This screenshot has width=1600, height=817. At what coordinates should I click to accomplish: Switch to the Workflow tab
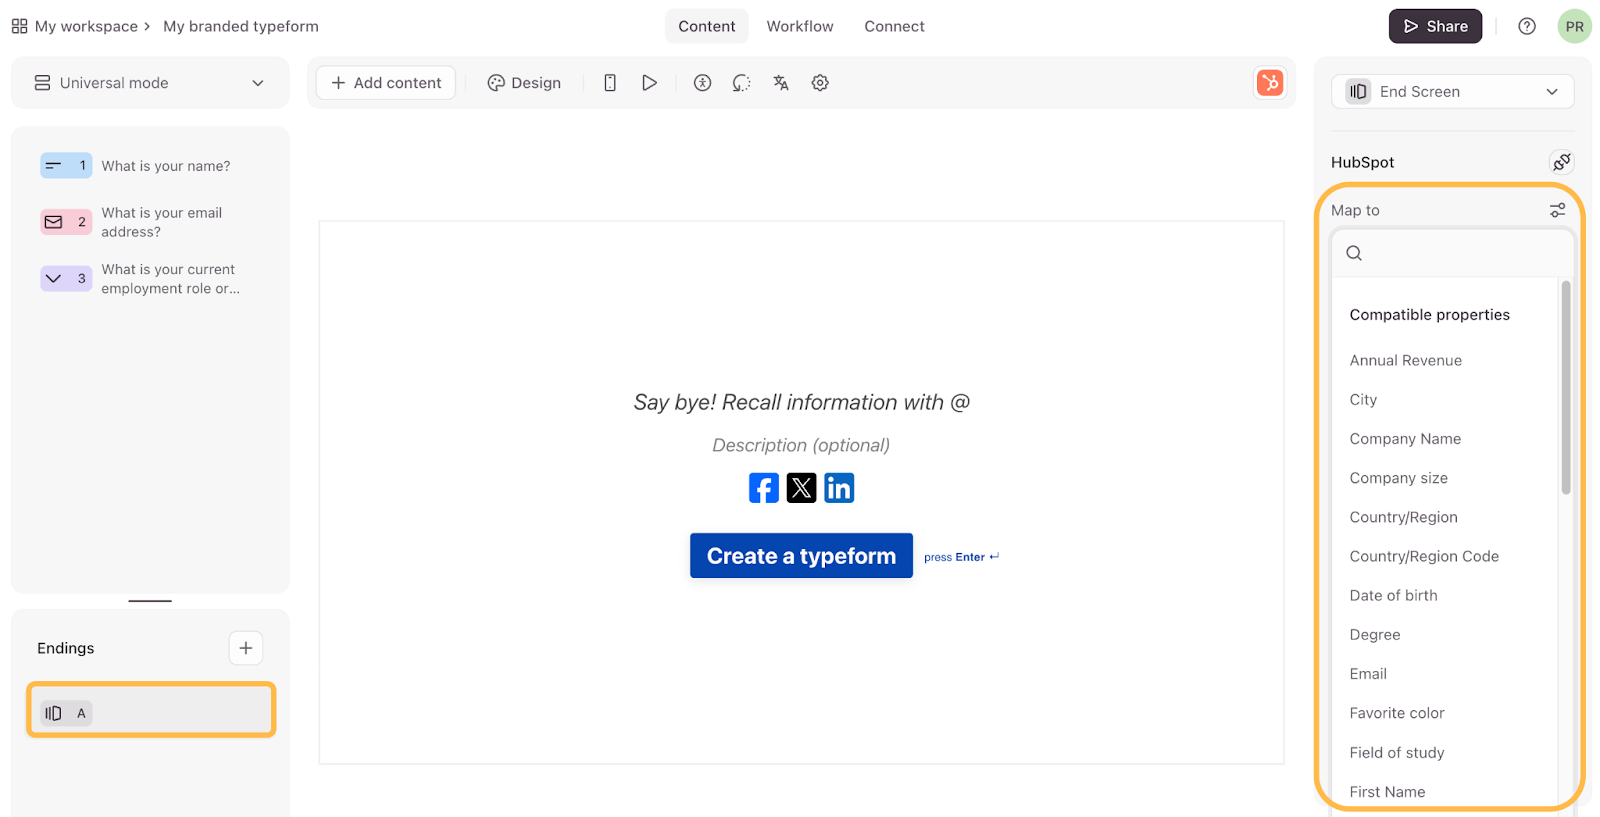coord(800,26)
